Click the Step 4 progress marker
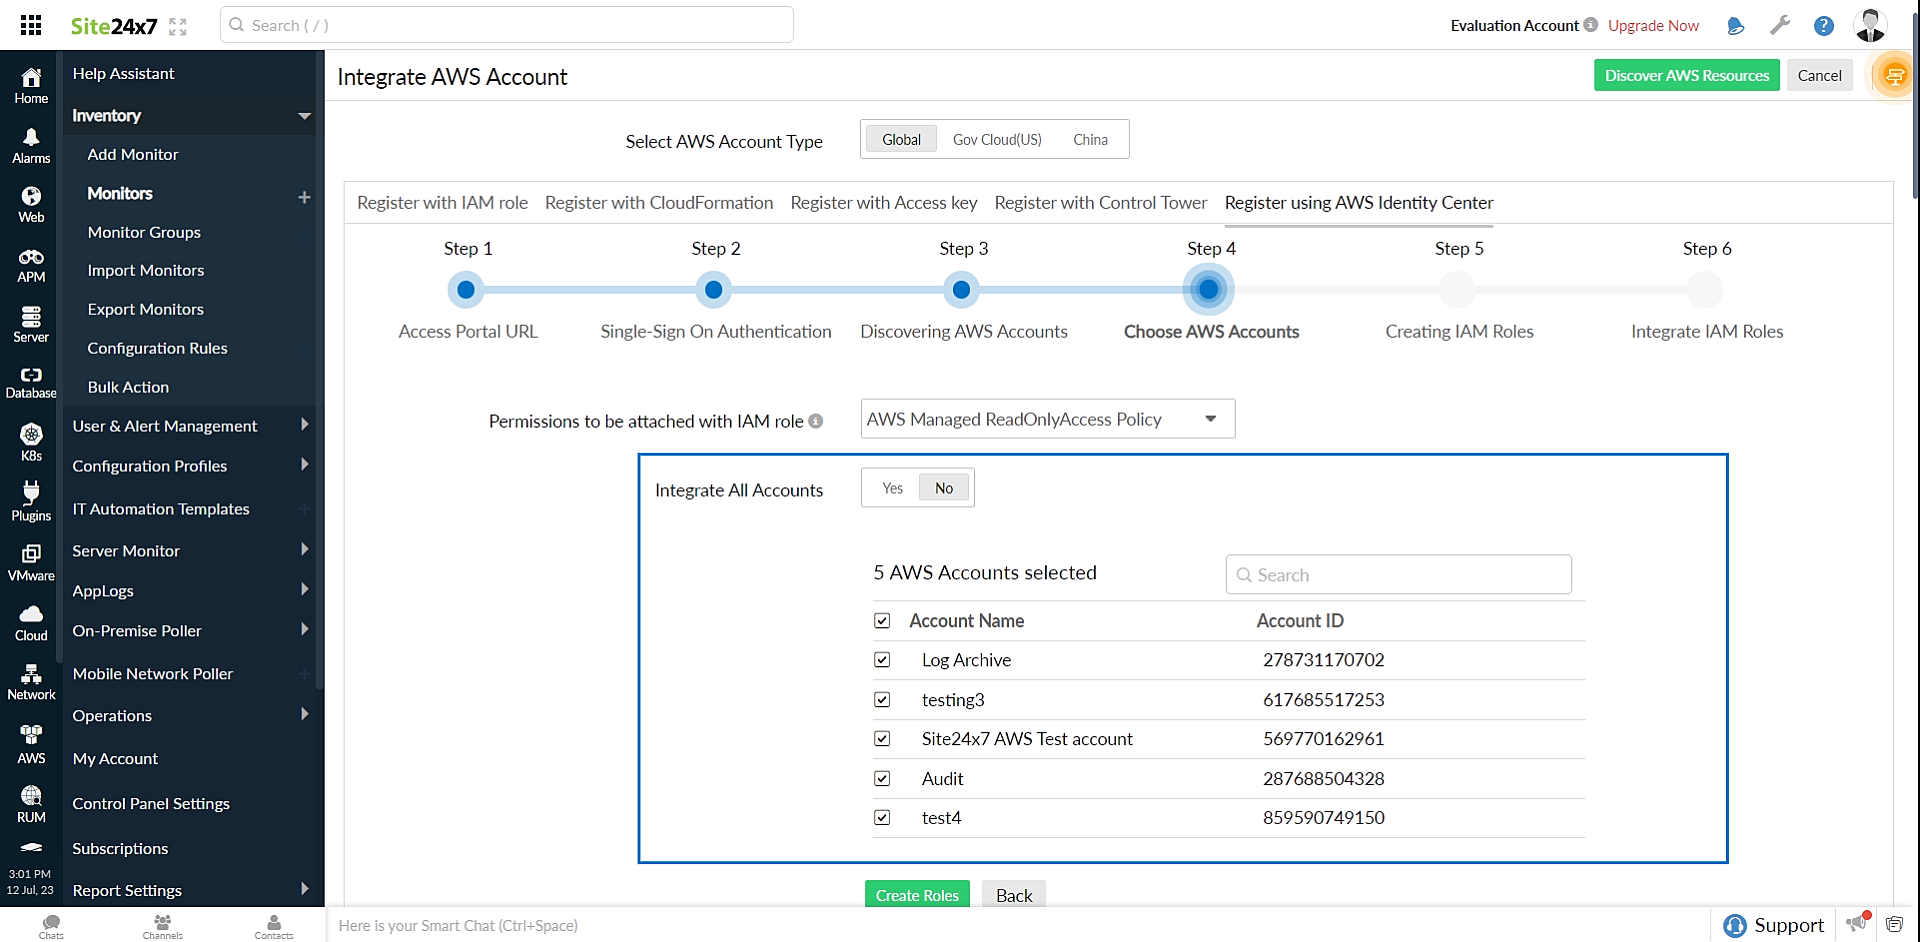The image size is (1920, 942). (1209, 290)
